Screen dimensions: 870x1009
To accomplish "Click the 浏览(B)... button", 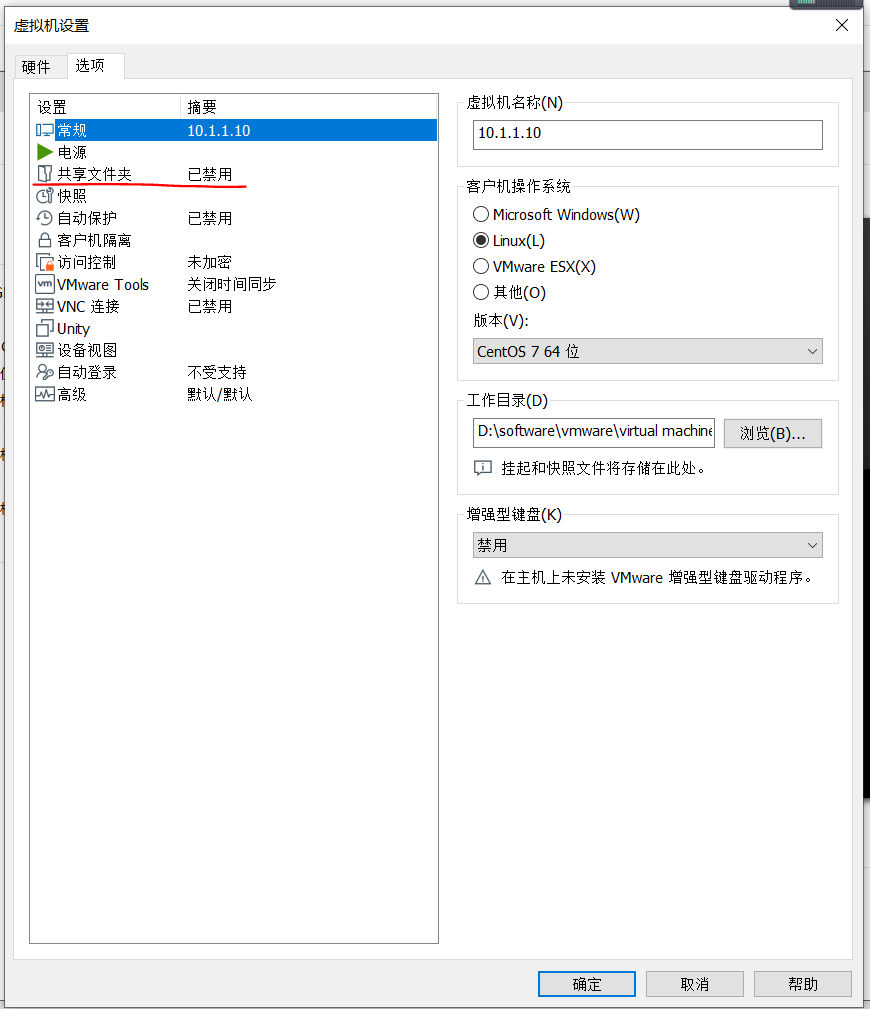I will point(773,433).
